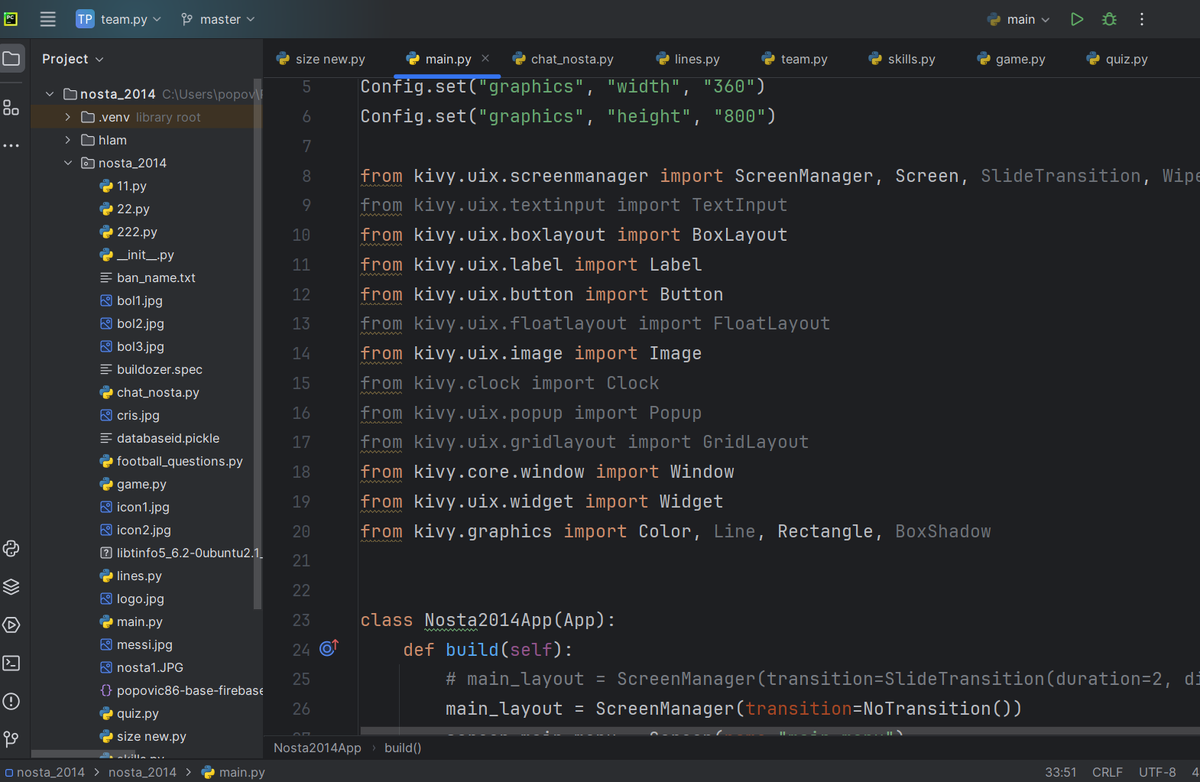Open the main menu hamburger icon

pos(47,19)
